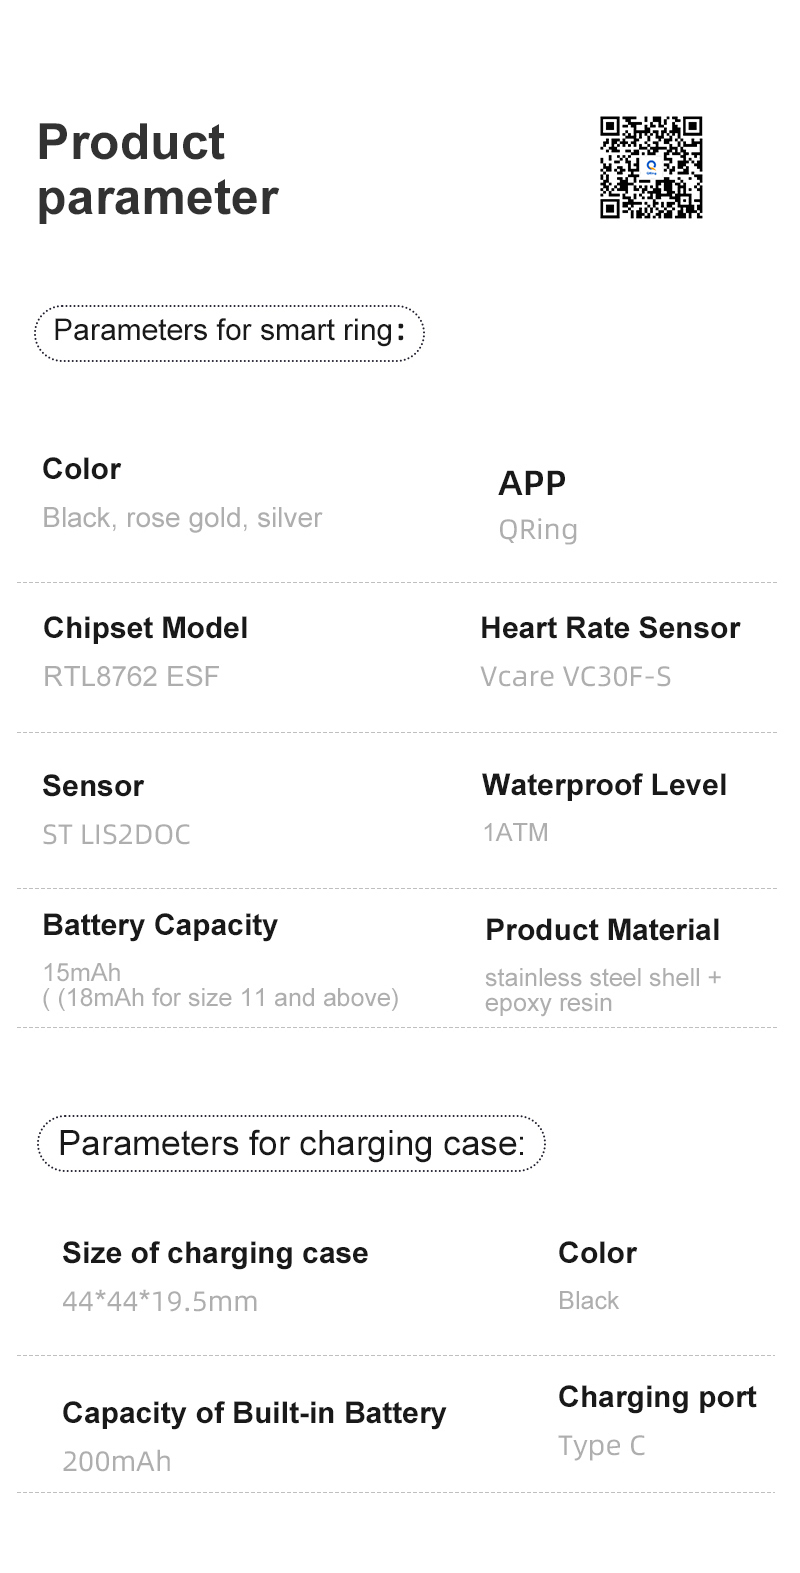Click the "Vcare VC30F-S" value
This screenshot has width=800, height=1573.
(x=575, y=677)
